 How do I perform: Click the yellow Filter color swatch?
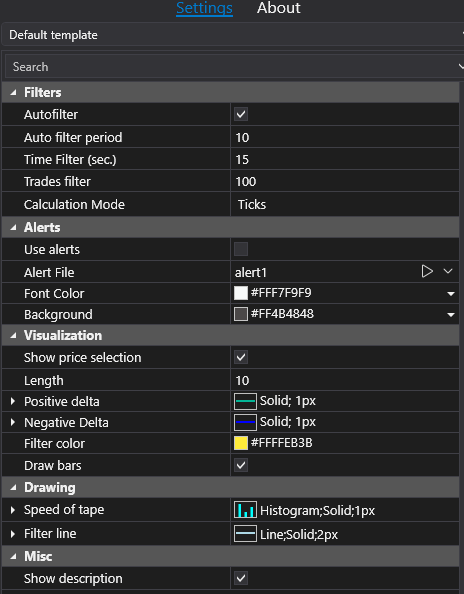[x=241, y=443]
